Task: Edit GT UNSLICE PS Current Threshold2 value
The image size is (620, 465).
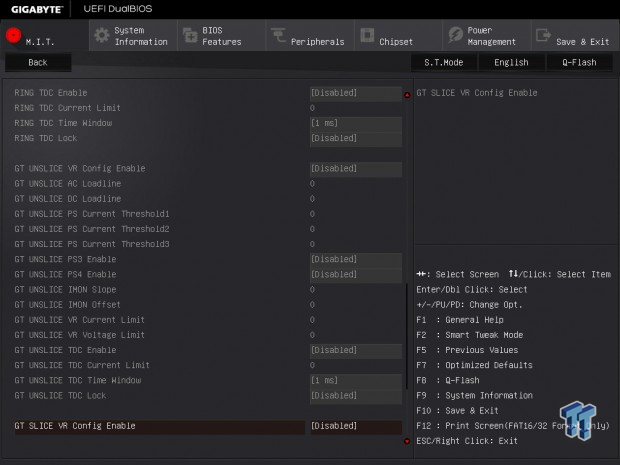Action: coord(312,229)
